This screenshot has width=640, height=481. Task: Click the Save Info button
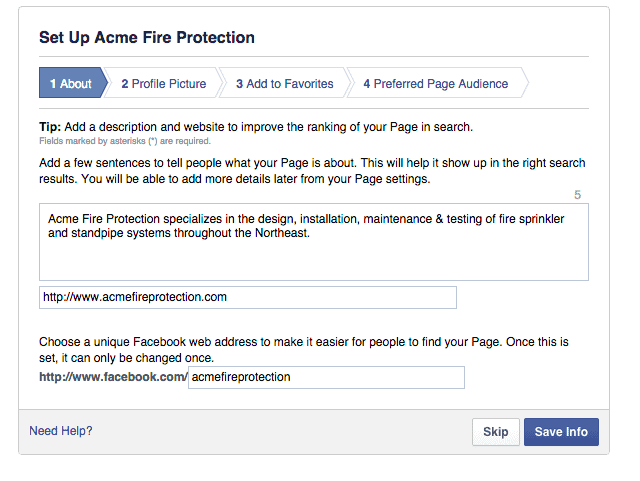click(x=561, y=432)
